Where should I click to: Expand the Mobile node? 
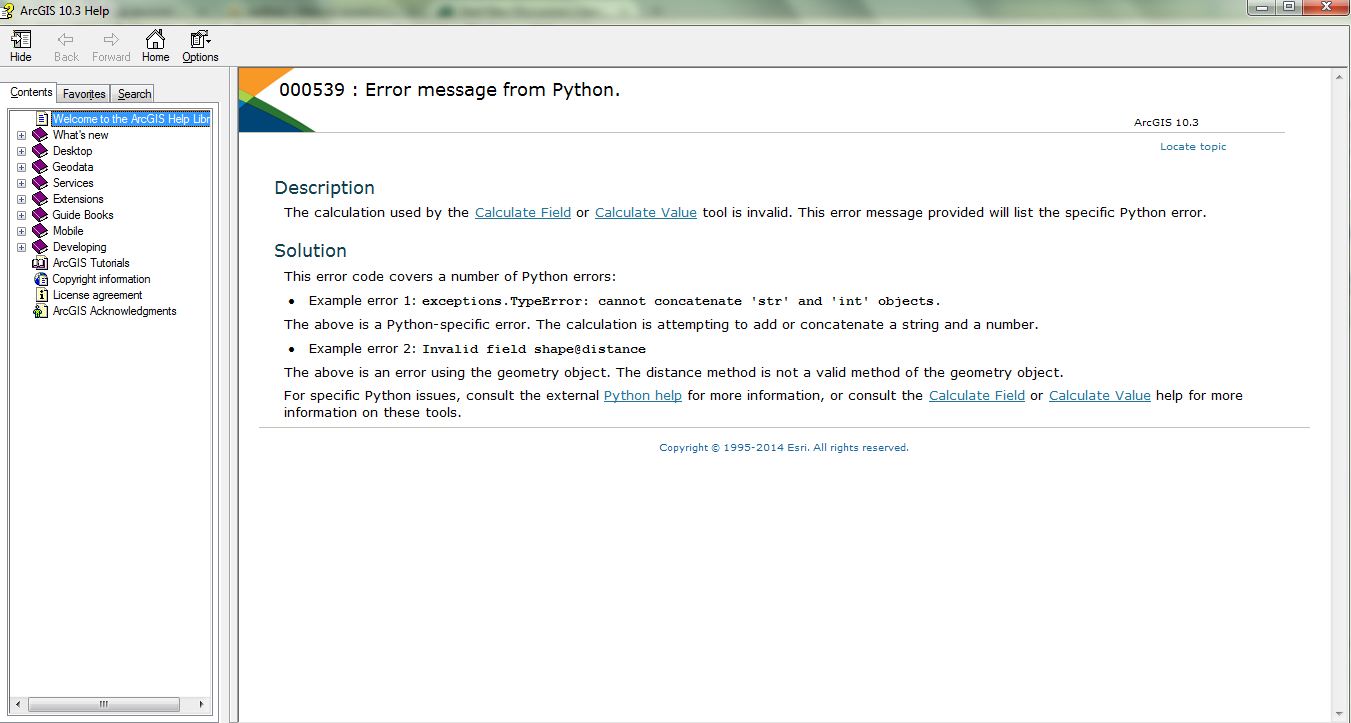click(22, 231)
